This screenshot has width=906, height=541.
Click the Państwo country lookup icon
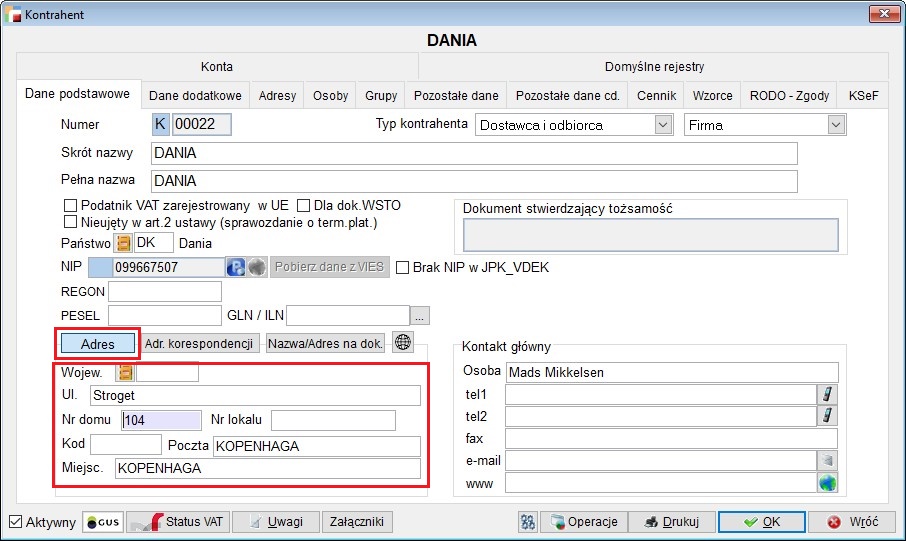tap(124, 242)
